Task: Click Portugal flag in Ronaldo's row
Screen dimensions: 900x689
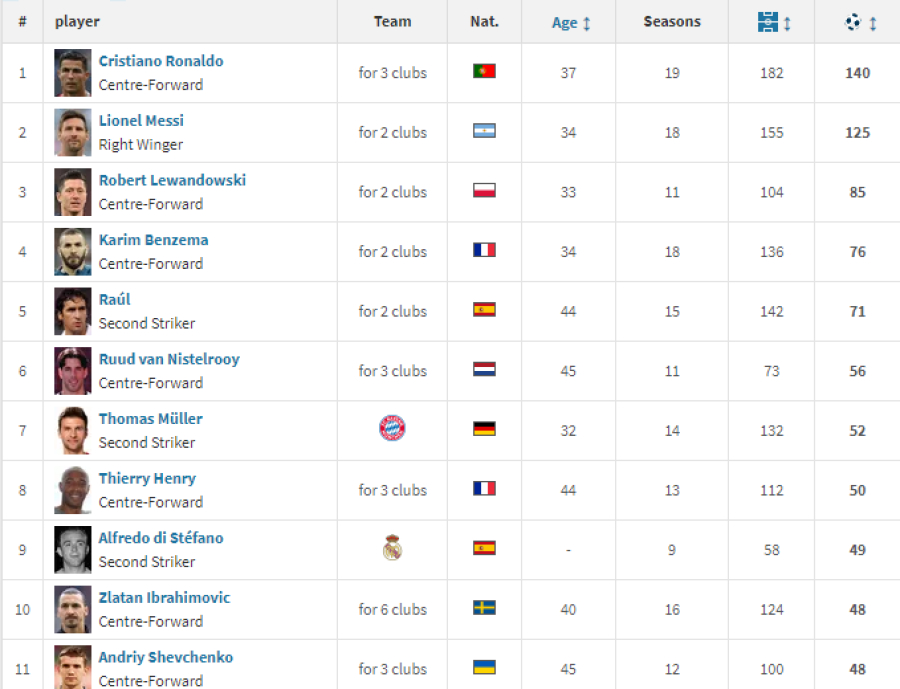Action: pos(484,71)
